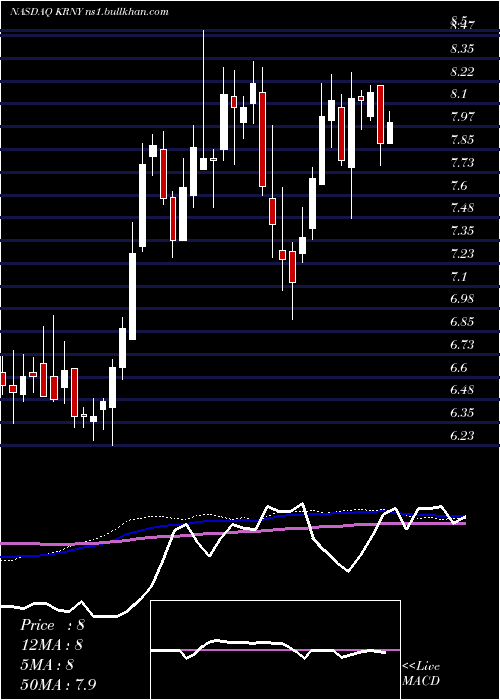The image size is (500, 700).
Task: Click the 8.35 price axis label
Action: tap(462, 49)
